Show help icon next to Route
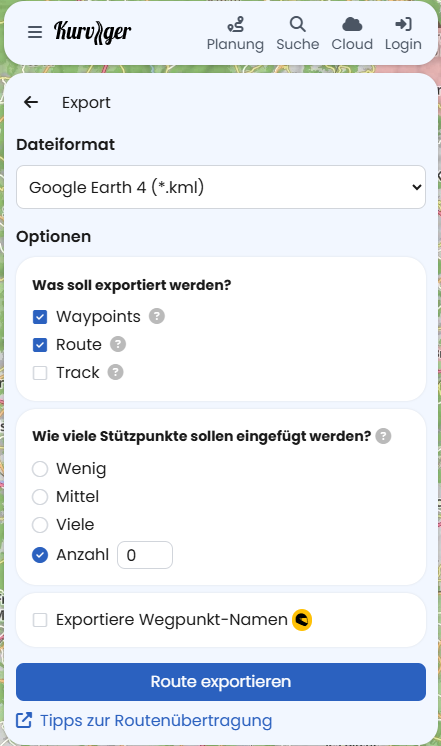The image size is (441, 746). point(118,344)
